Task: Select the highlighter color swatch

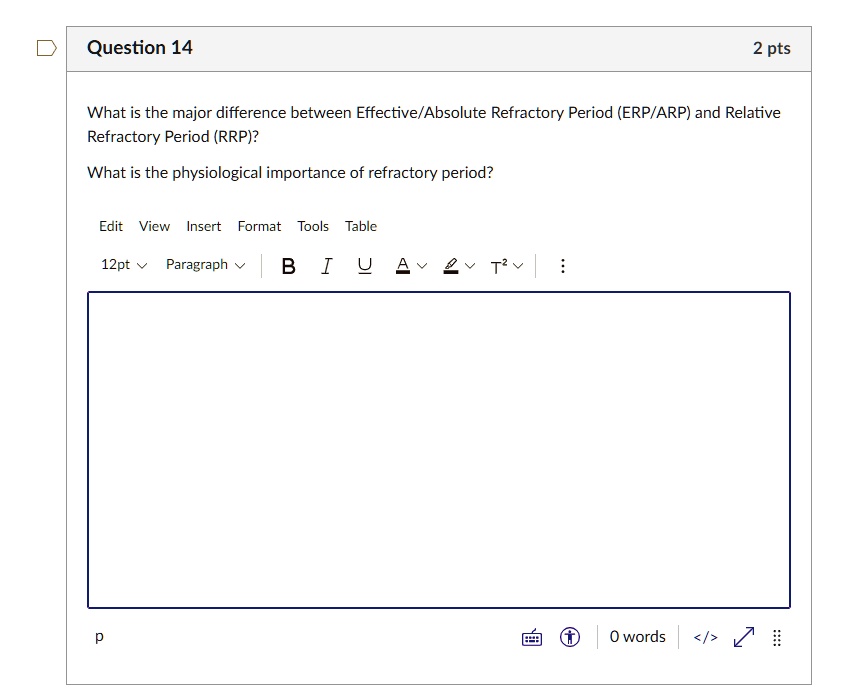Action: pos(451,265)
